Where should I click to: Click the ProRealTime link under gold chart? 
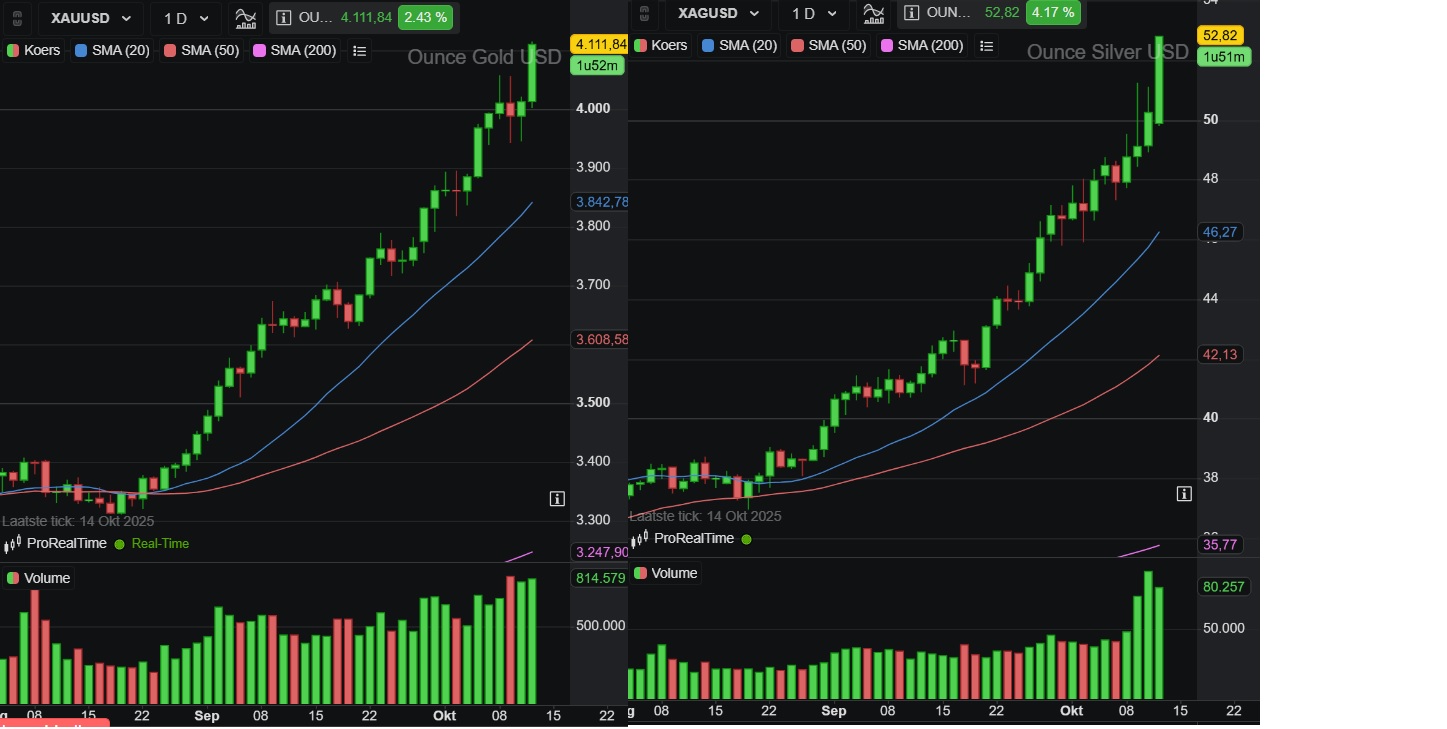66,543
